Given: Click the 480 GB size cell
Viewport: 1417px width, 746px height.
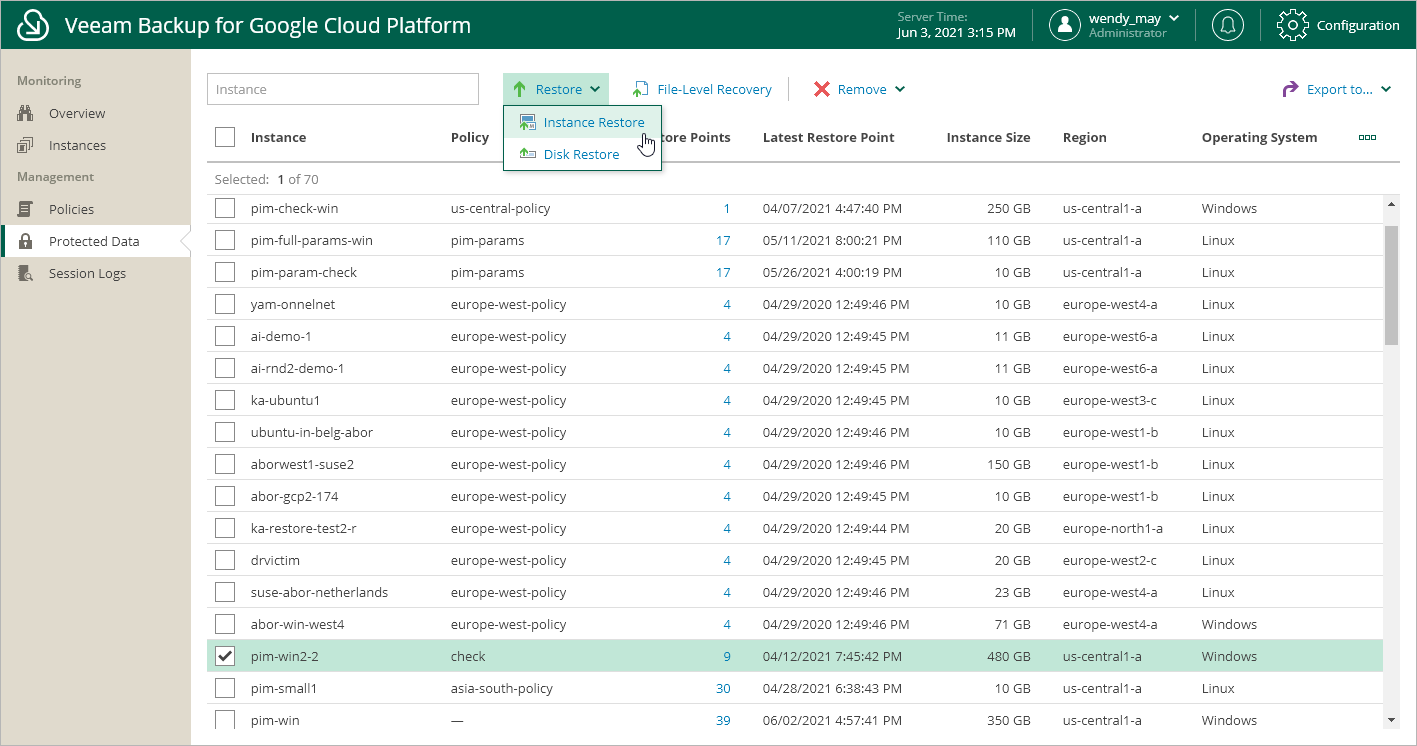Looking at the screenshot, I should click(1010, 656).
